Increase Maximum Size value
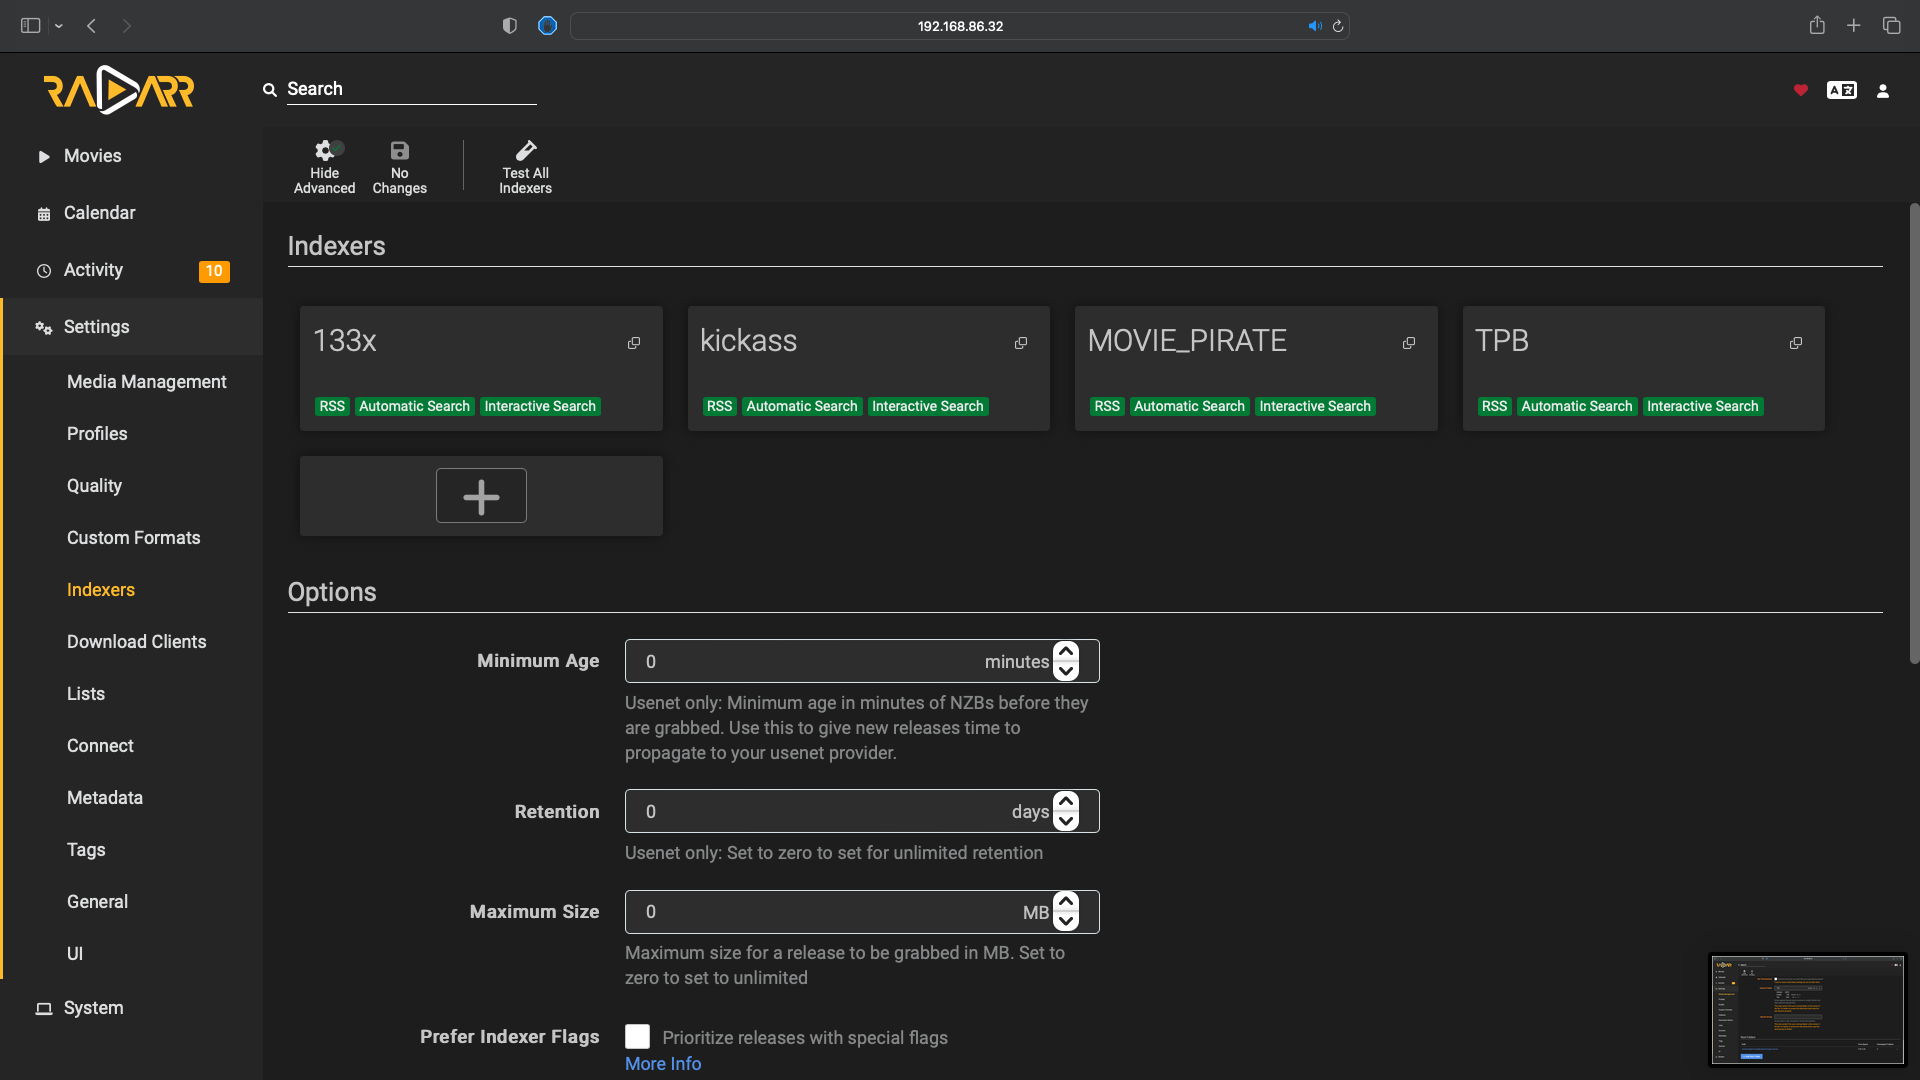 click(x=1066, y=901)
